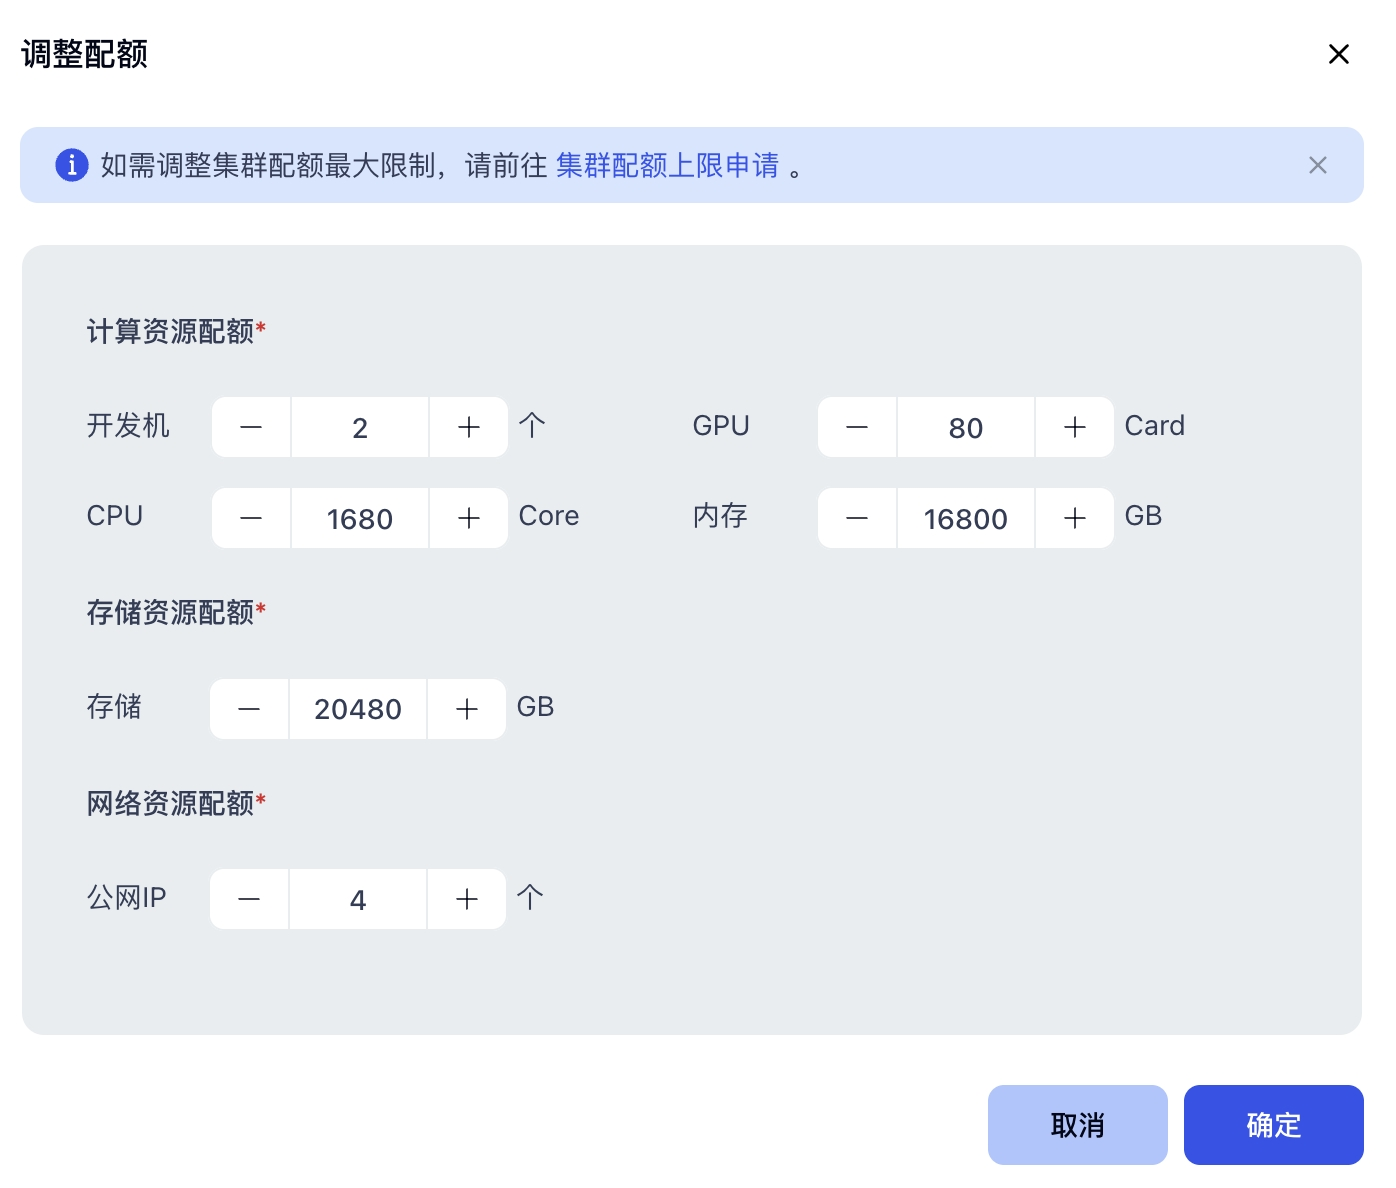
Task: Increase 存储 GB quota
Action: coord(467,709)
